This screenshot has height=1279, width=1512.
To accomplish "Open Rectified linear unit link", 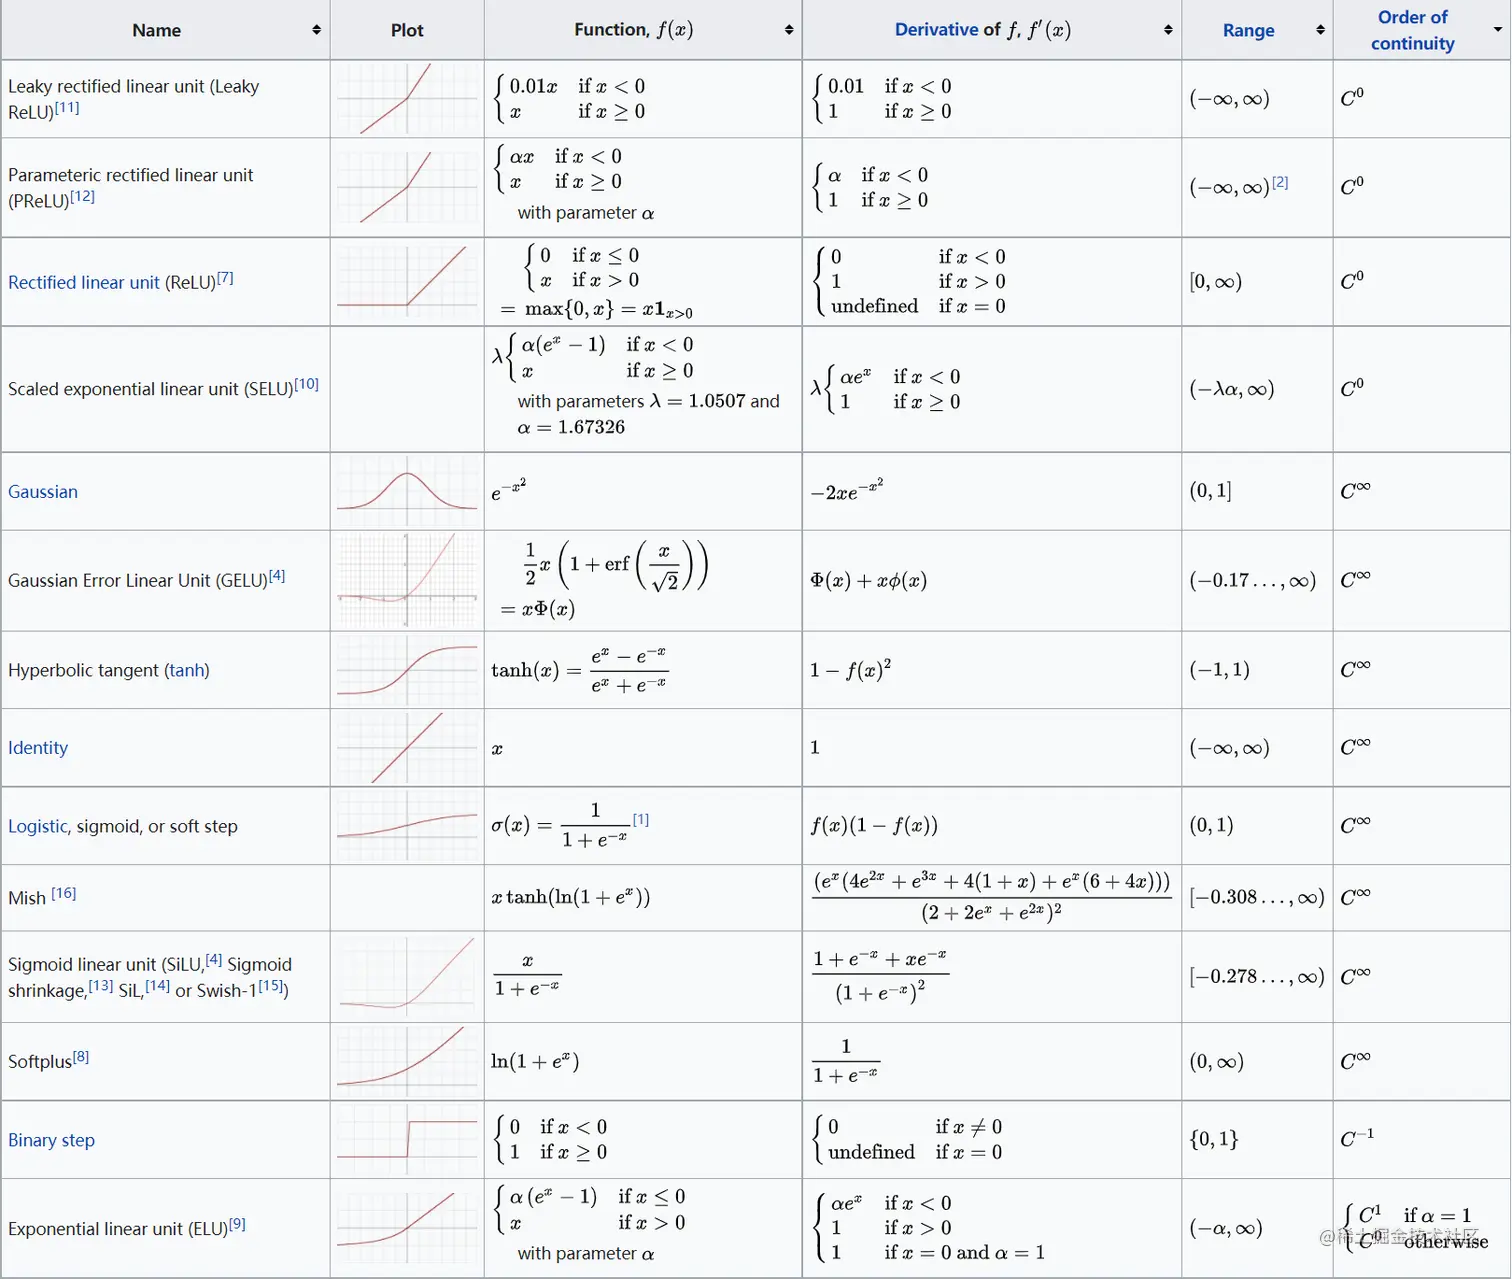I will [84, 282].
